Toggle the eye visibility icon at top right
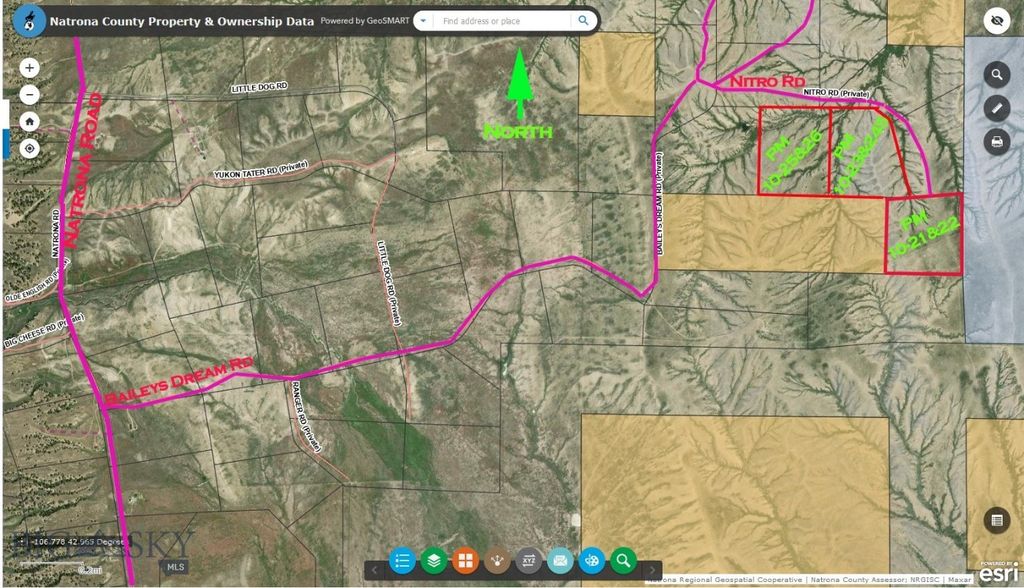 995,20
